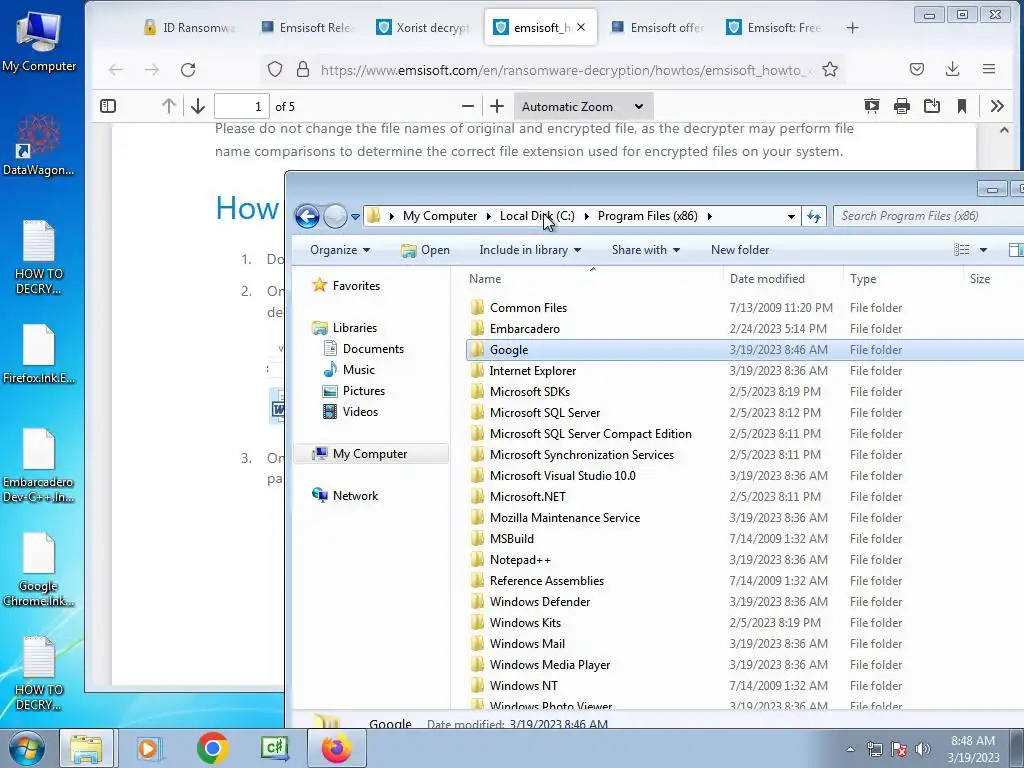
Task: Open the Automatic Zoom dropdown
Action: coord(583,106)
